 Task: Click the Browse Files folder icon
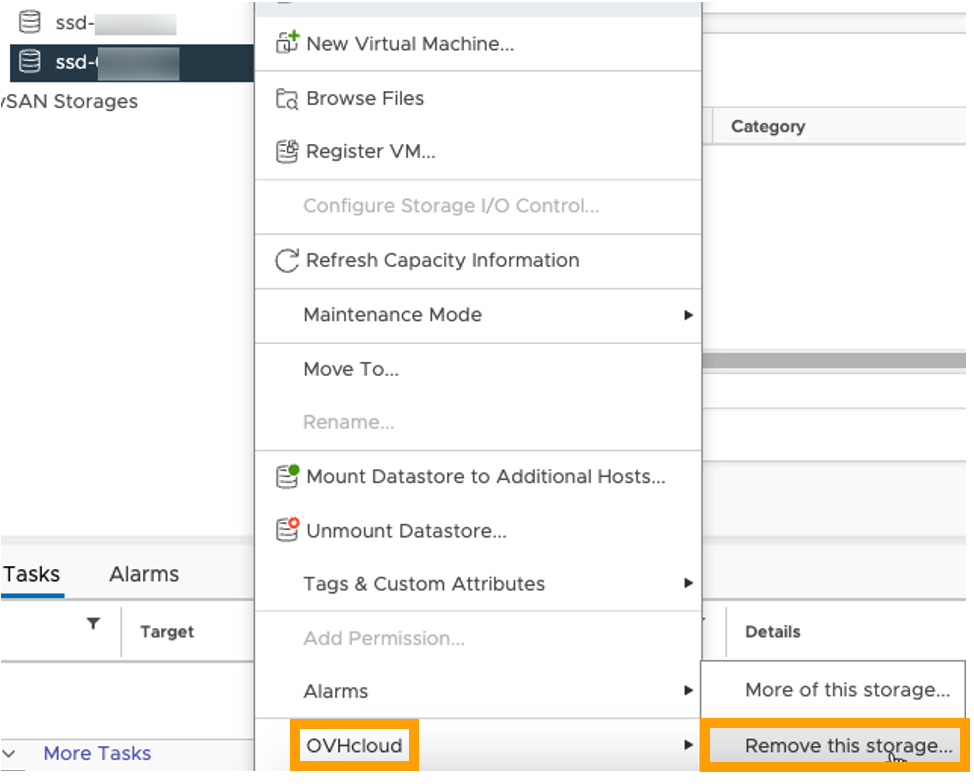[x=287, y=98]
